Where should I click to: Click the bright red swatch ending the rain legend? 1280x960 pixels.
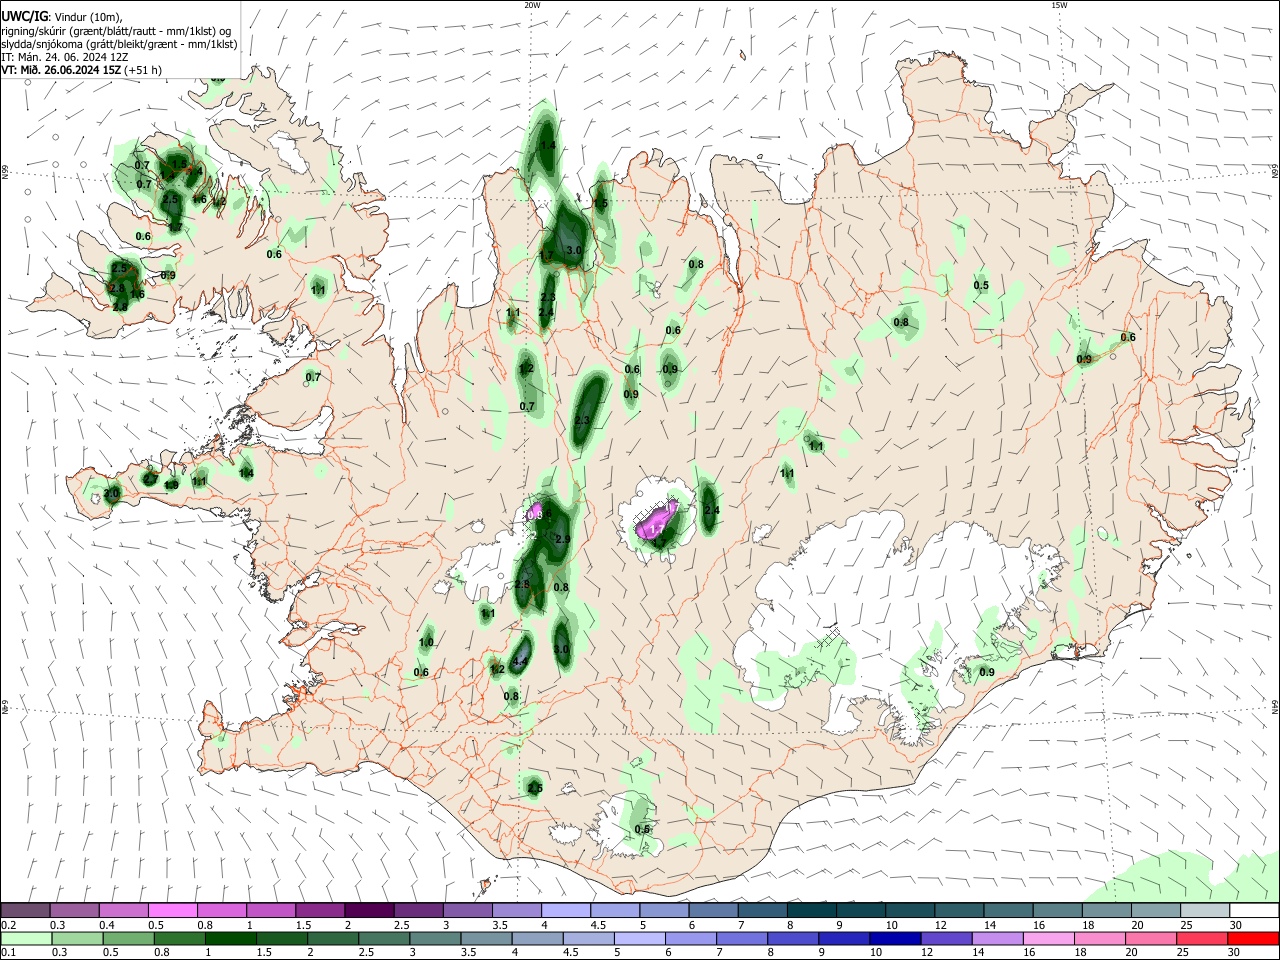[1254, 938]
